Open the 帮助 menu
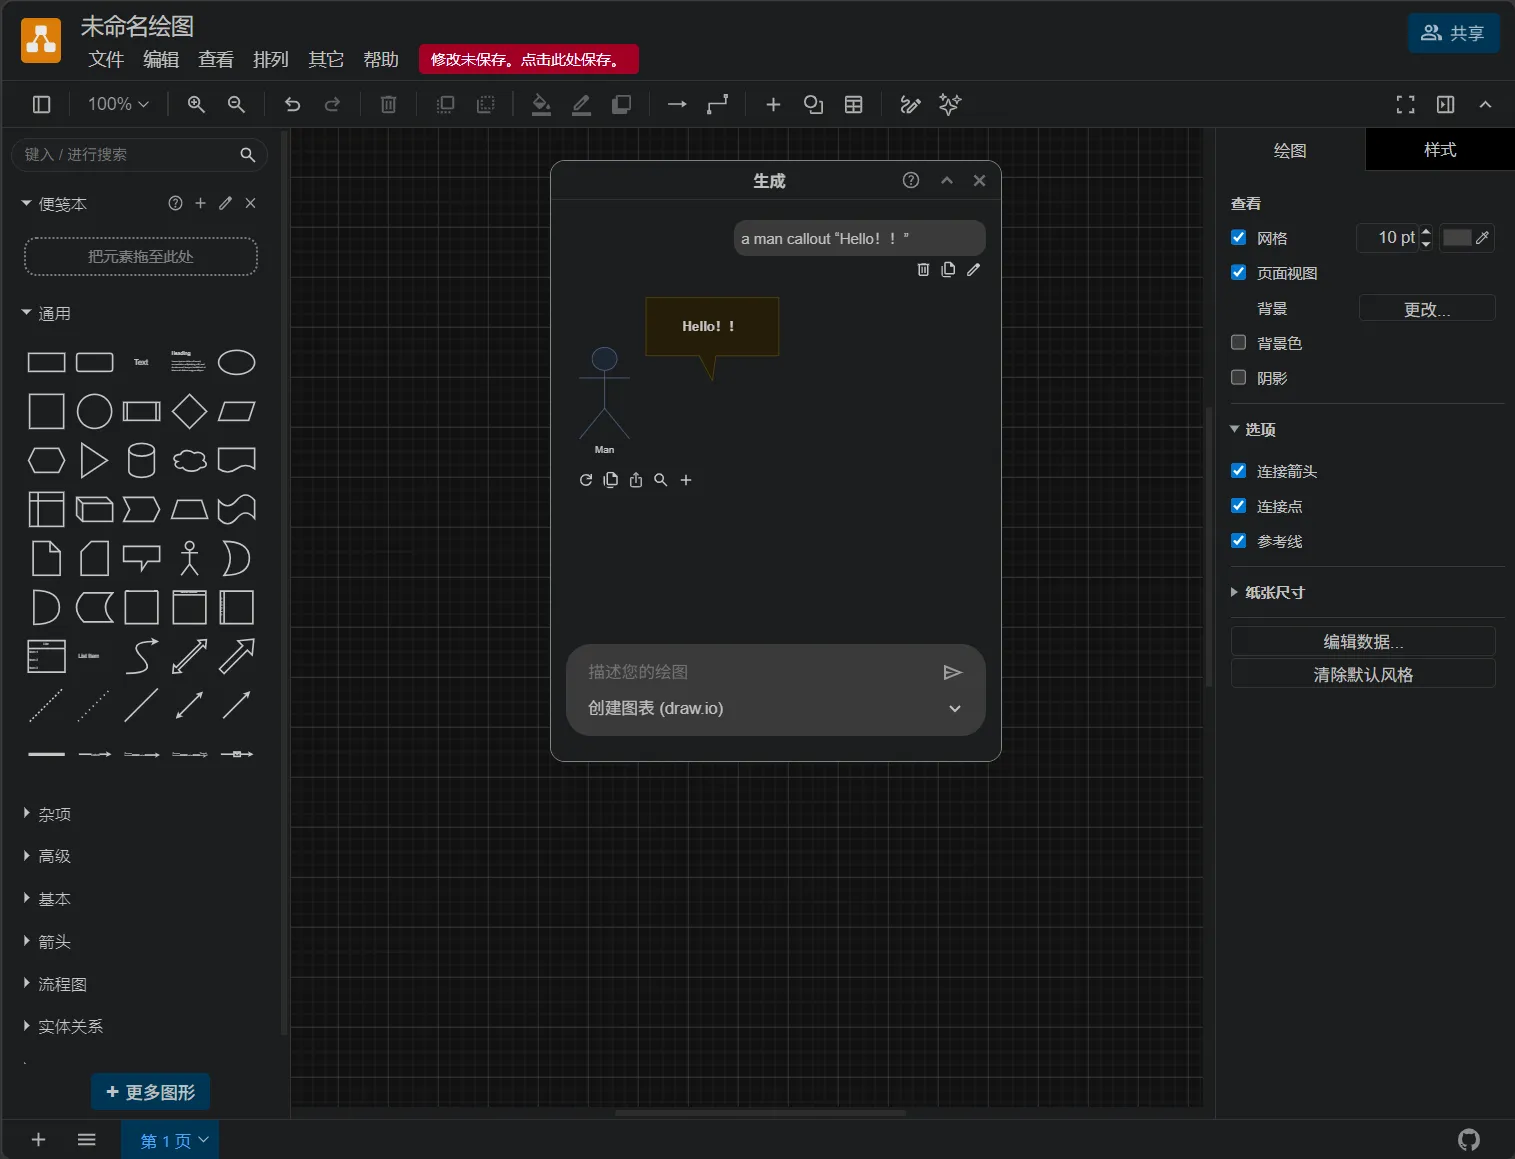The height and width of the screenshot is (1159, 1515). [381, 60]
